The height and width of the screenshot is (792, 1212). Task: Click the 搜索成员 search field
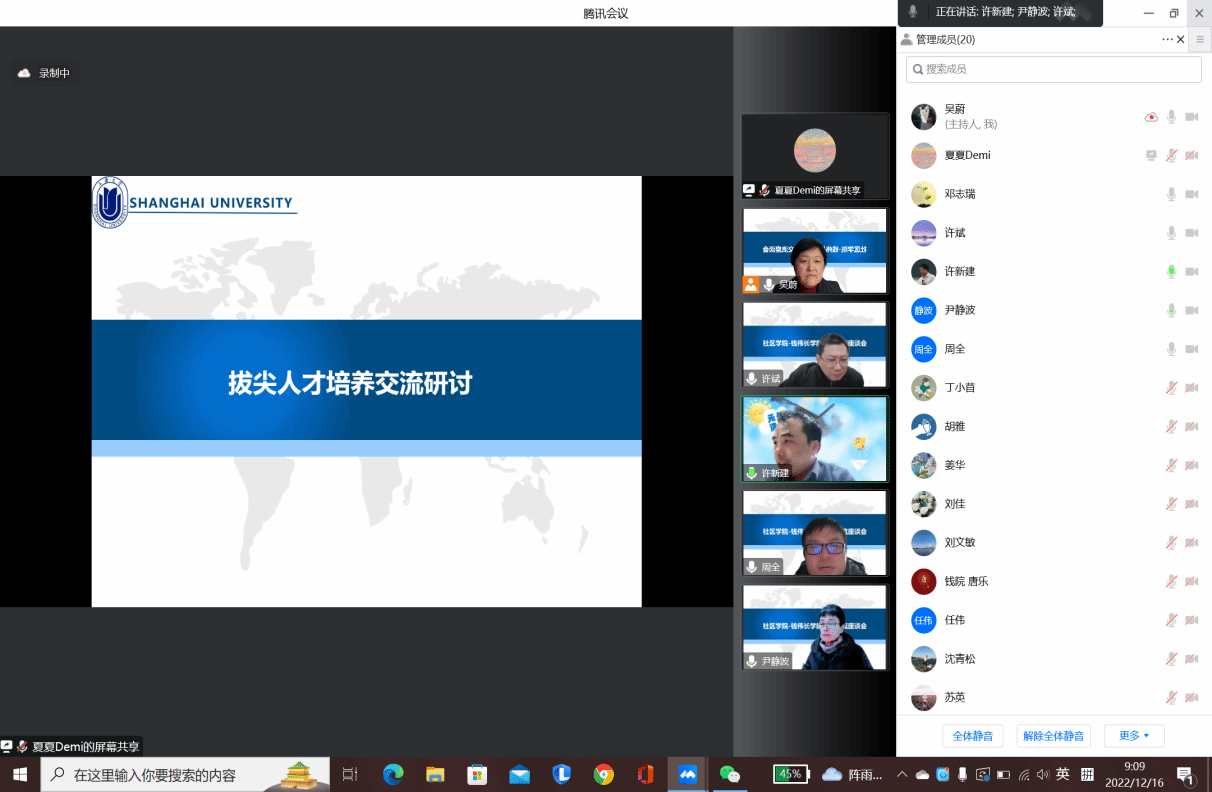[x=1054, y=69]
